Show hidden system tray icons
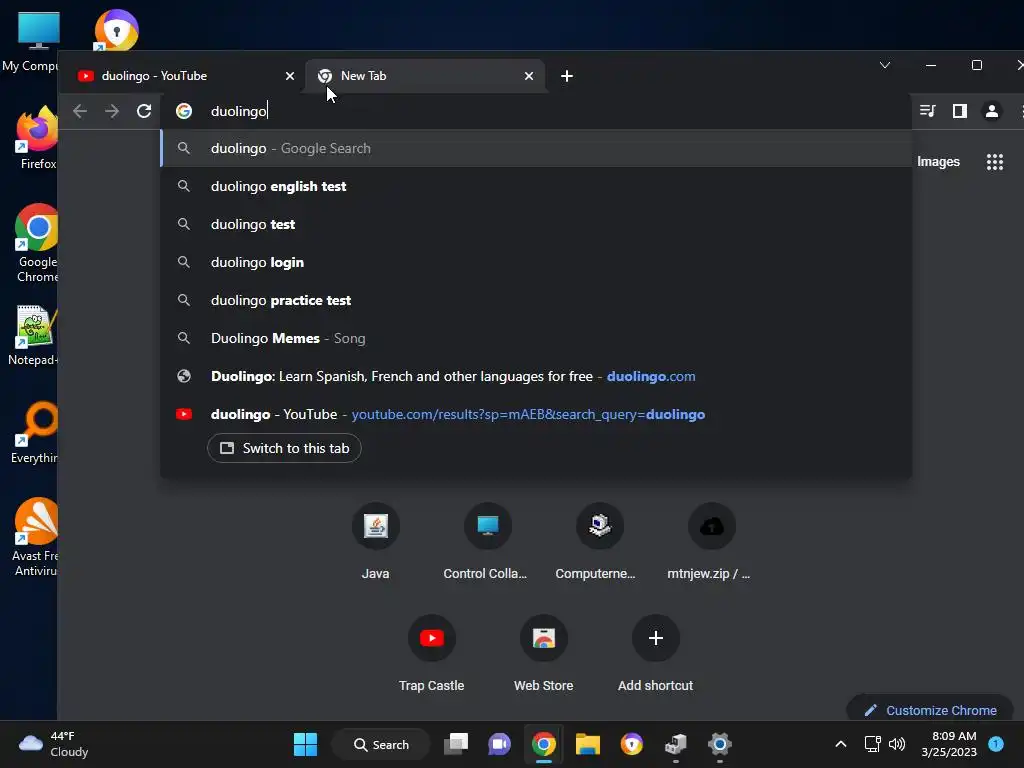 pos(840,744)
